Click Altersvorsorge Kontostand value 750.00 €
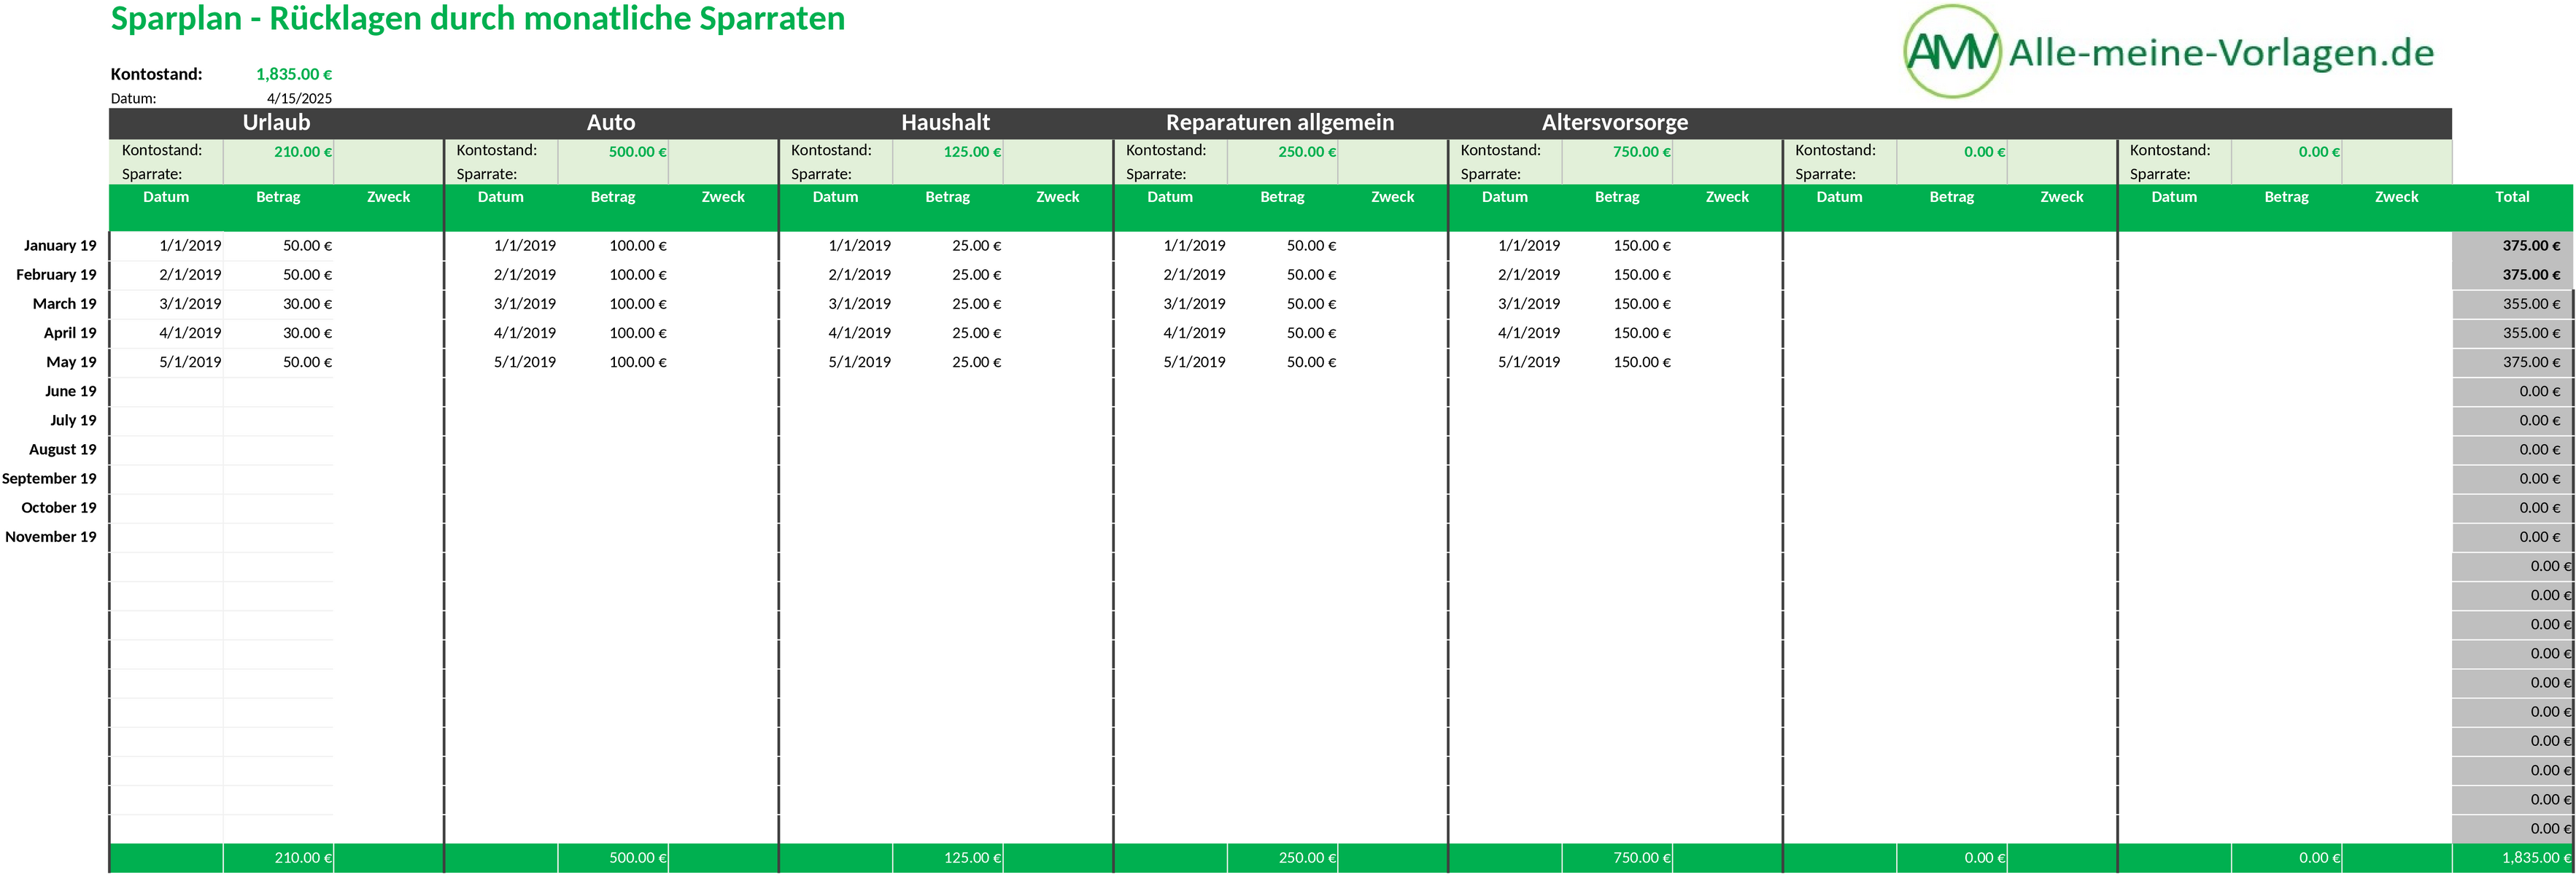Screen dimensions: 2576x875 [1641, 152]
